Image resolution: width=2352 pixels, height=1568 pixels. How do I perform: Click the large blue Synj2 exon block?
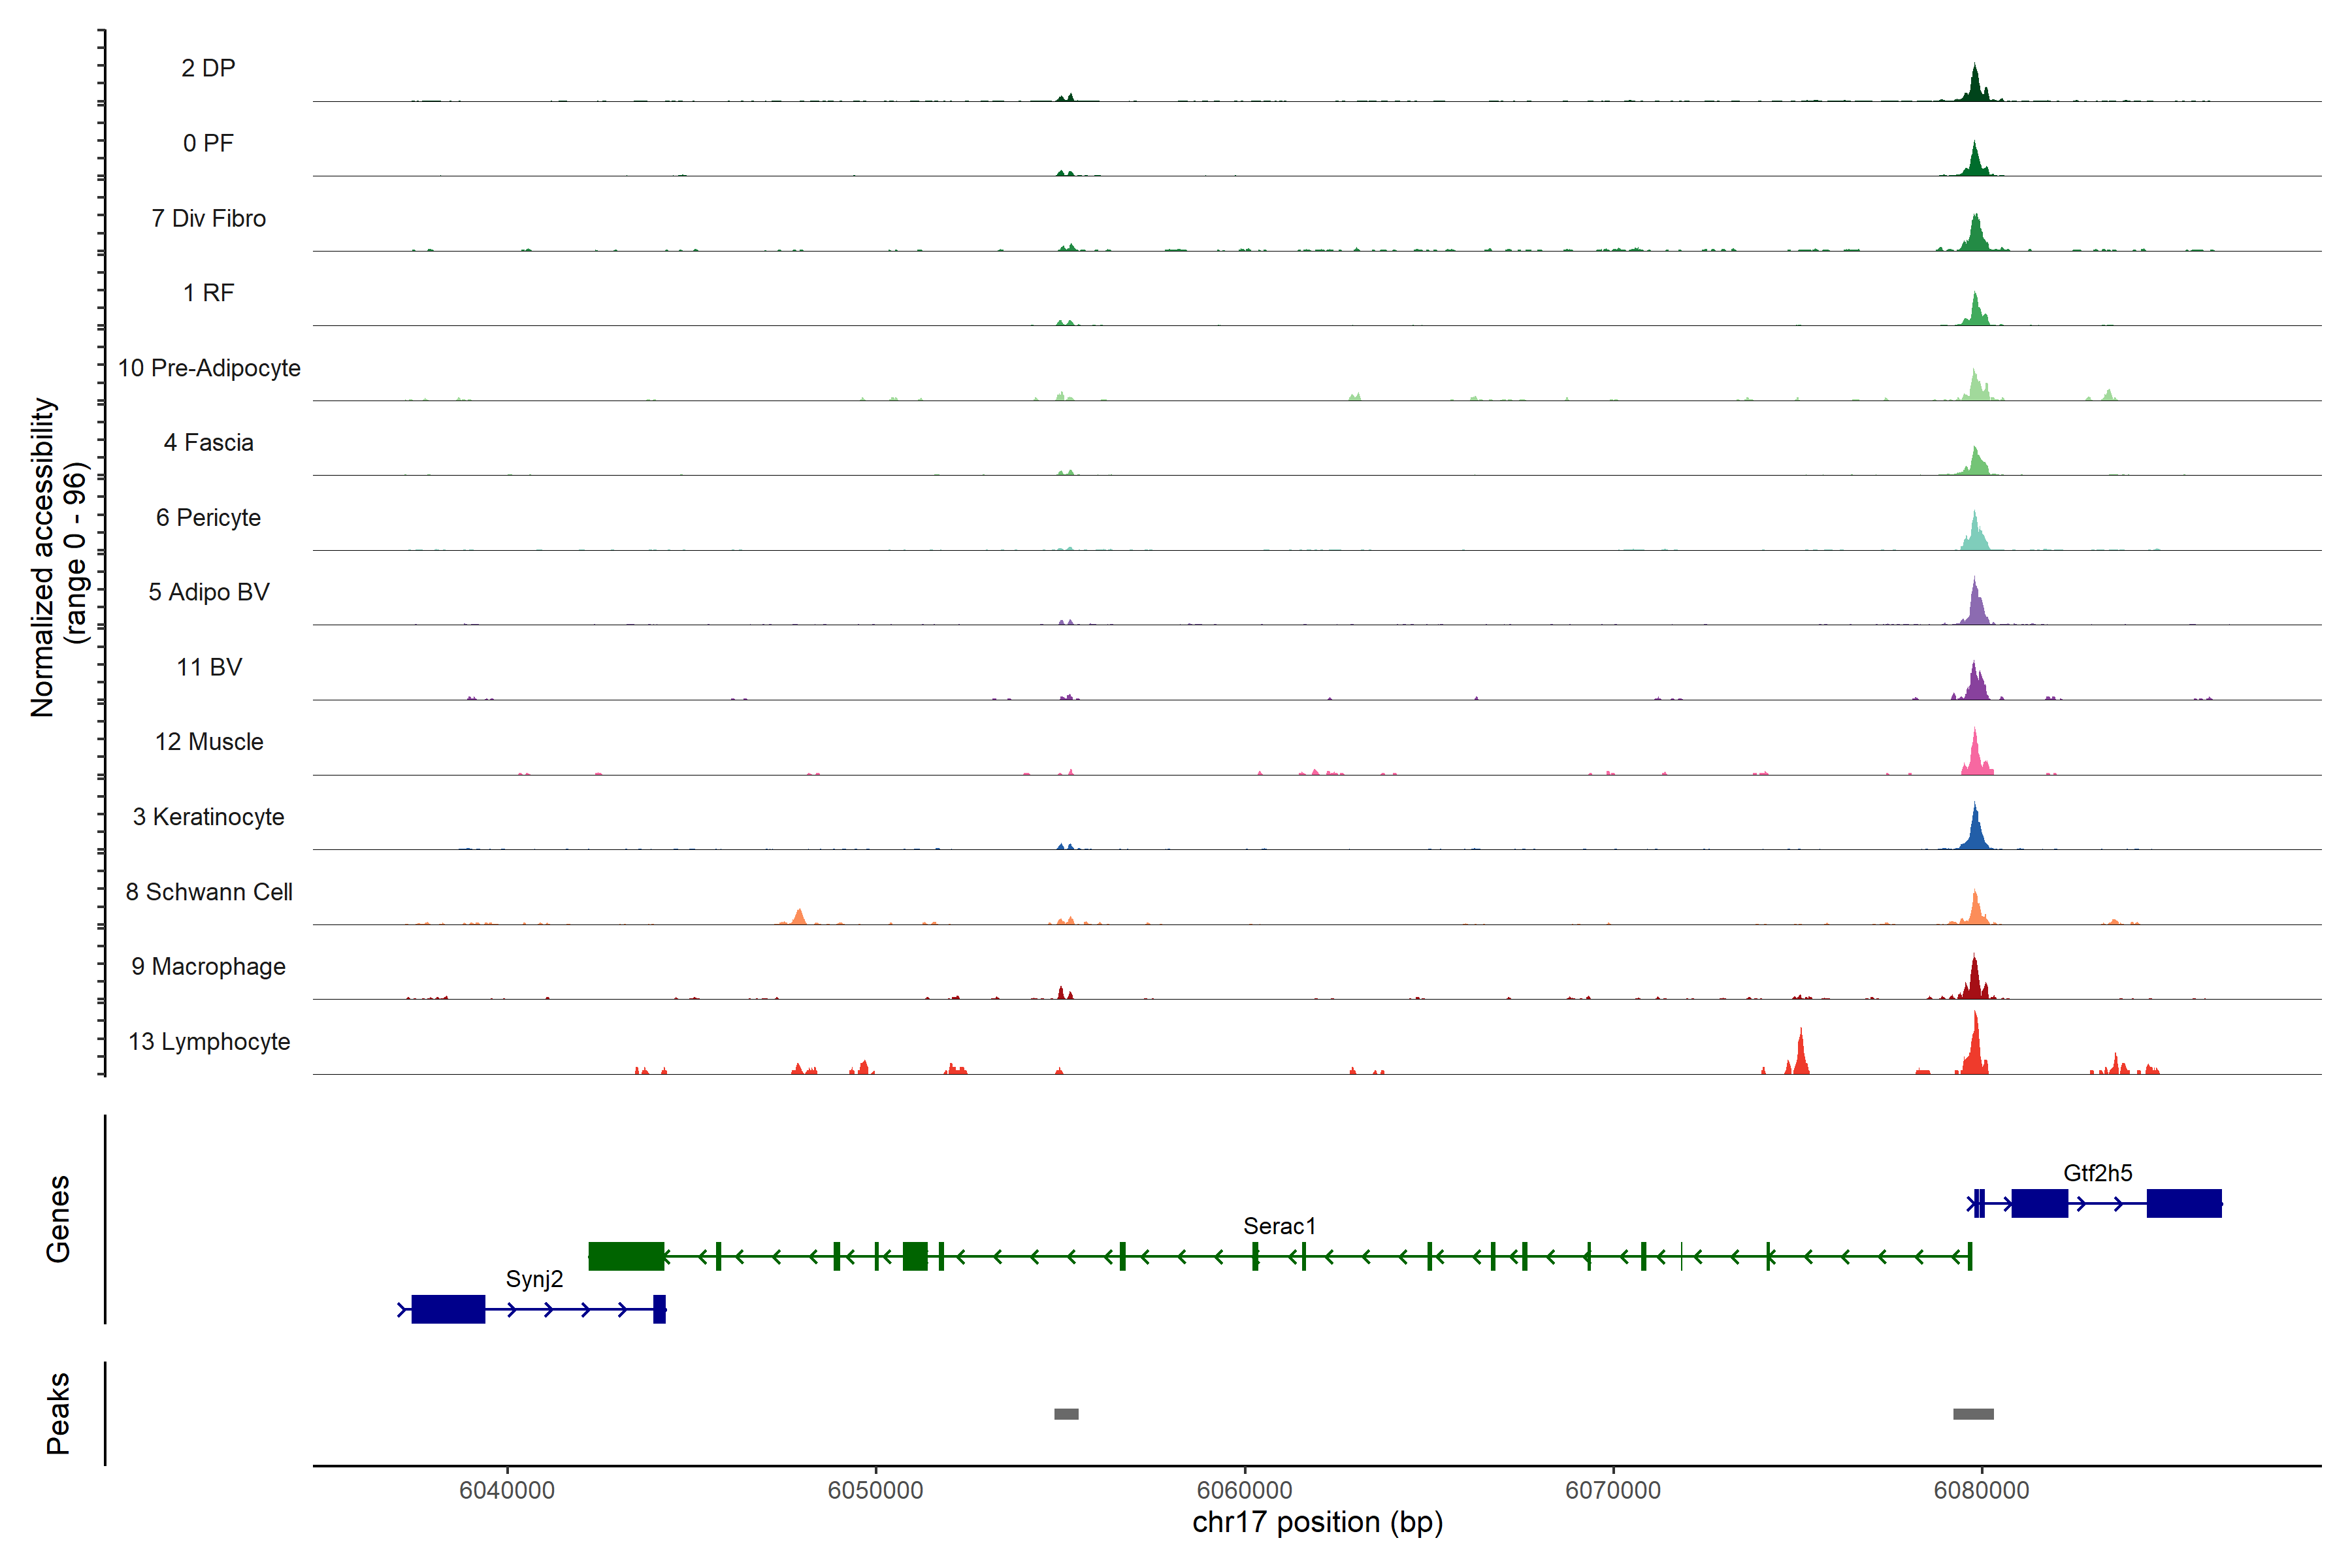448,1309
